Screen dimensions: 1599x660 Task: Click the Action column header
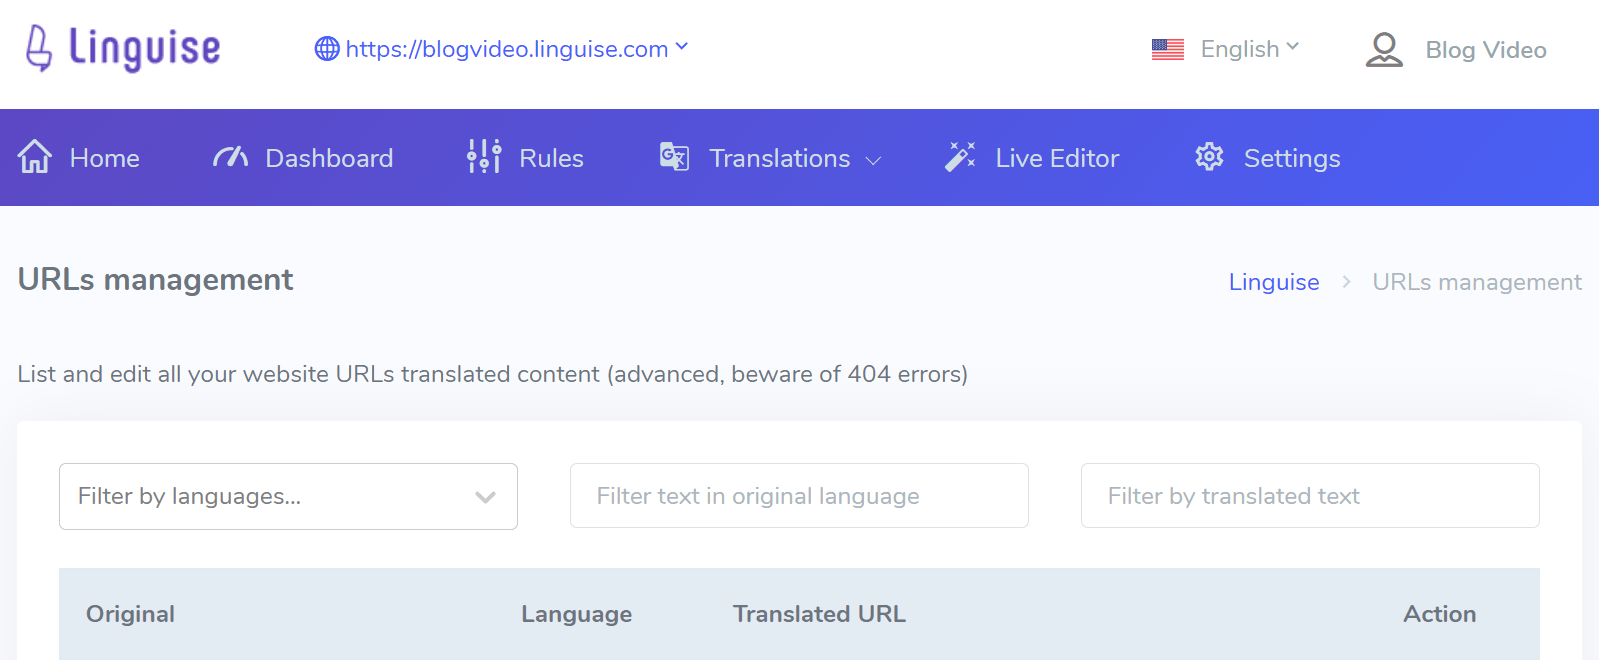pos(1440,614)
